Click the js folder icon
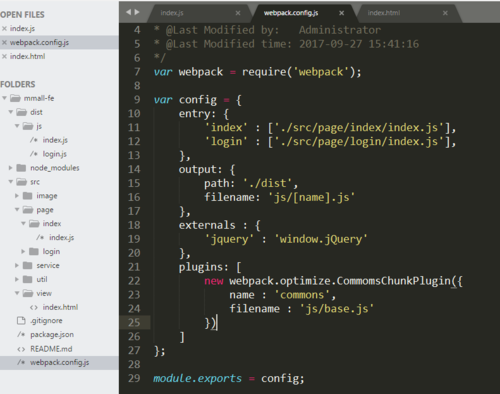Viewport: 500px width, 394px height. 28,126
